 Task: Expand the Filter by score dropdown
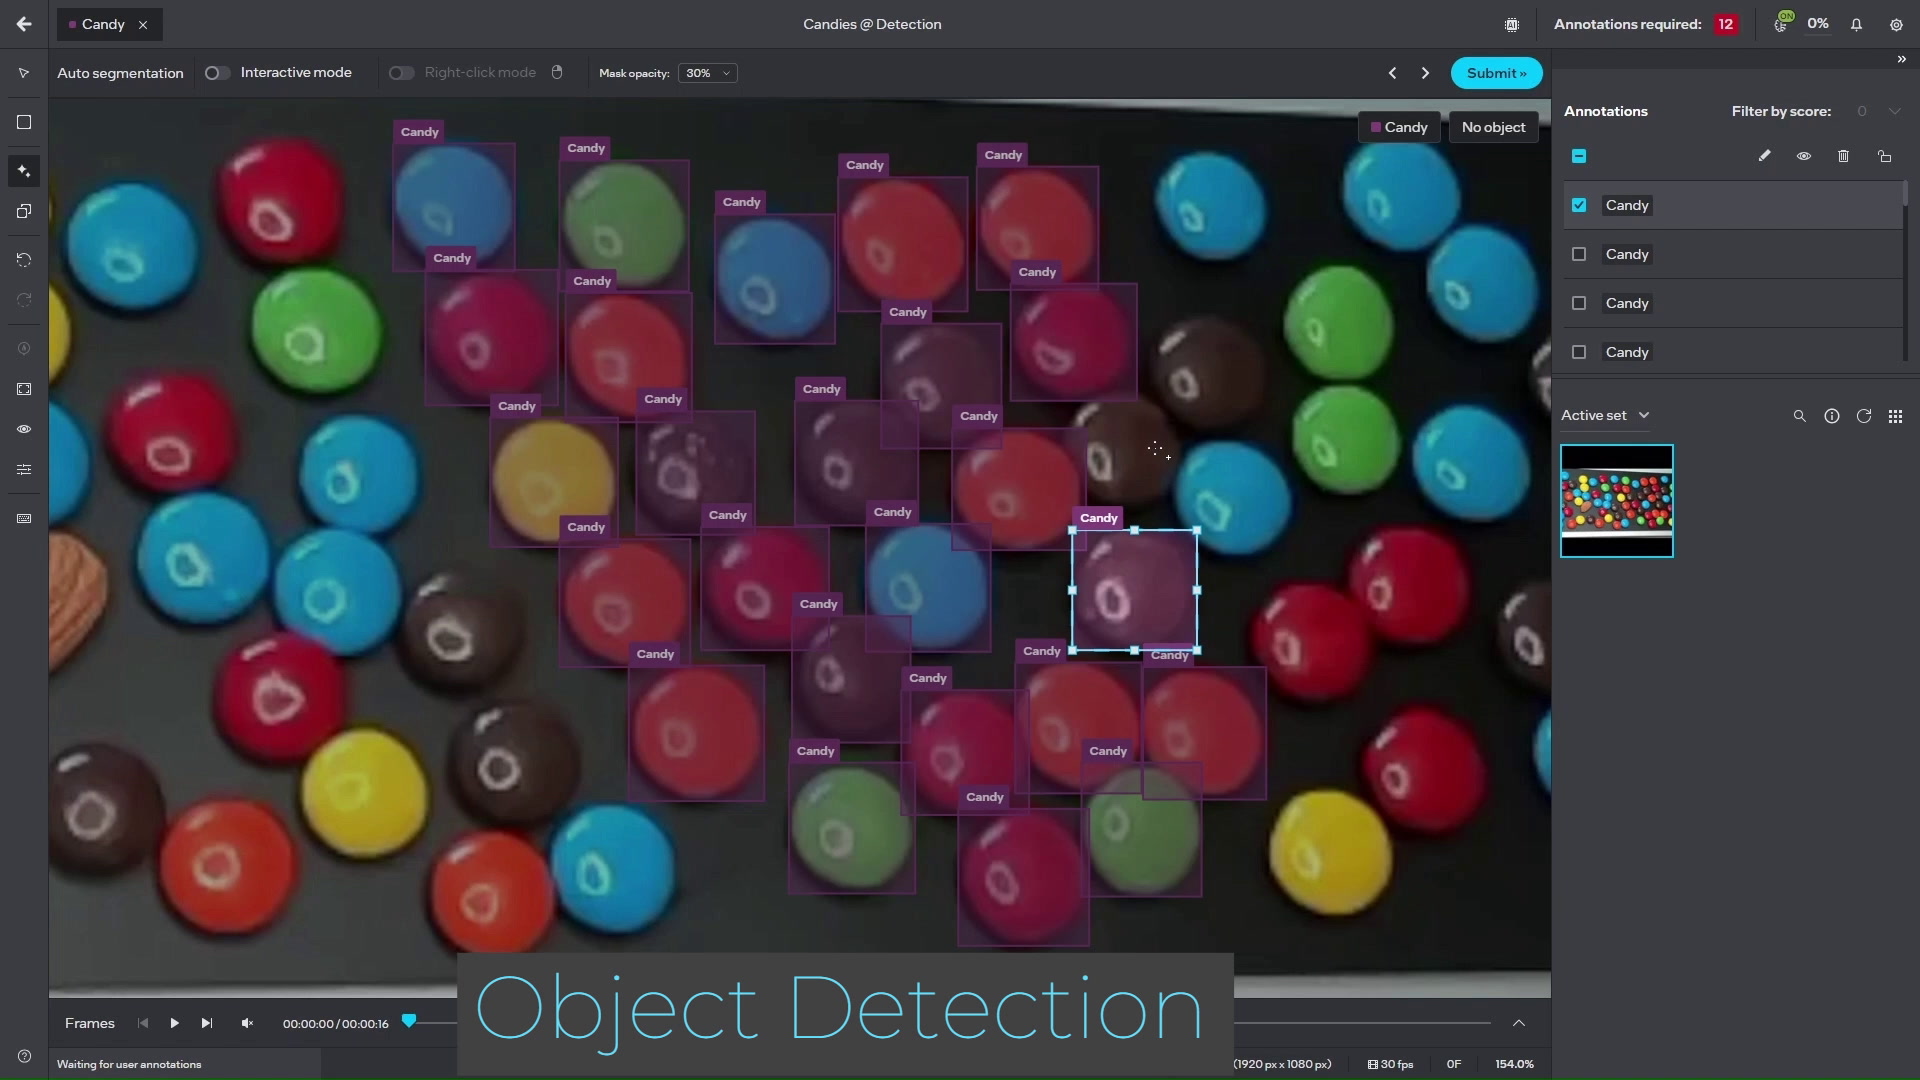point(1893,111)
